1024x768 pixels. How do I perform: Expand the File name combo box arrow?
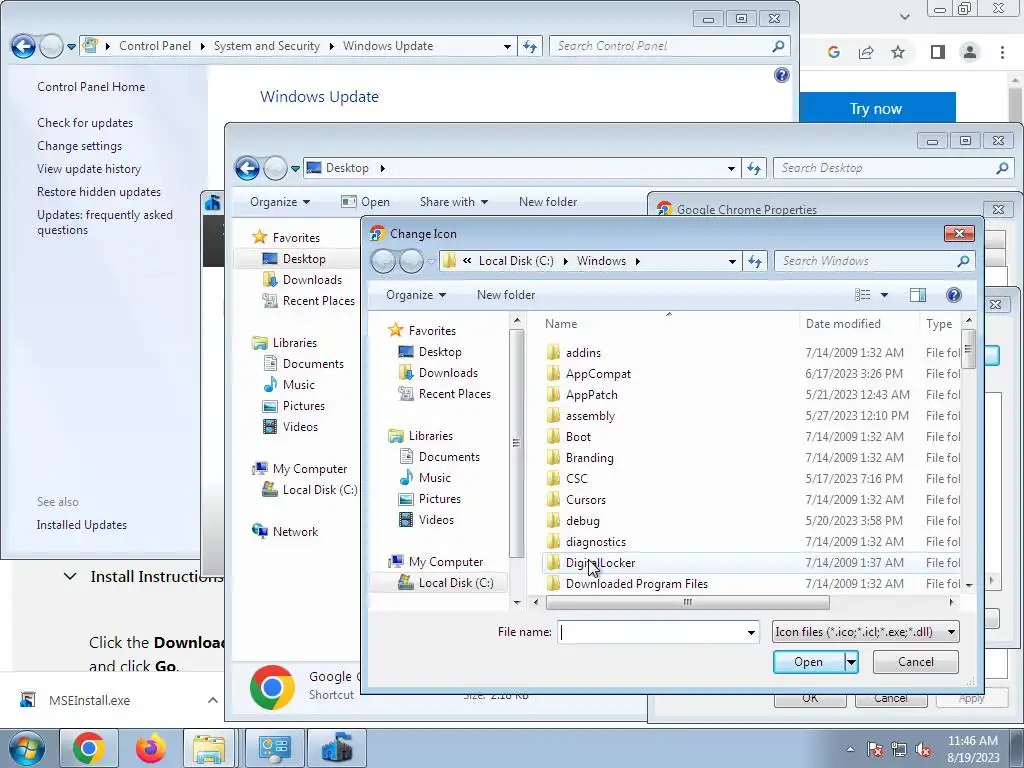(x=751, y=632)
